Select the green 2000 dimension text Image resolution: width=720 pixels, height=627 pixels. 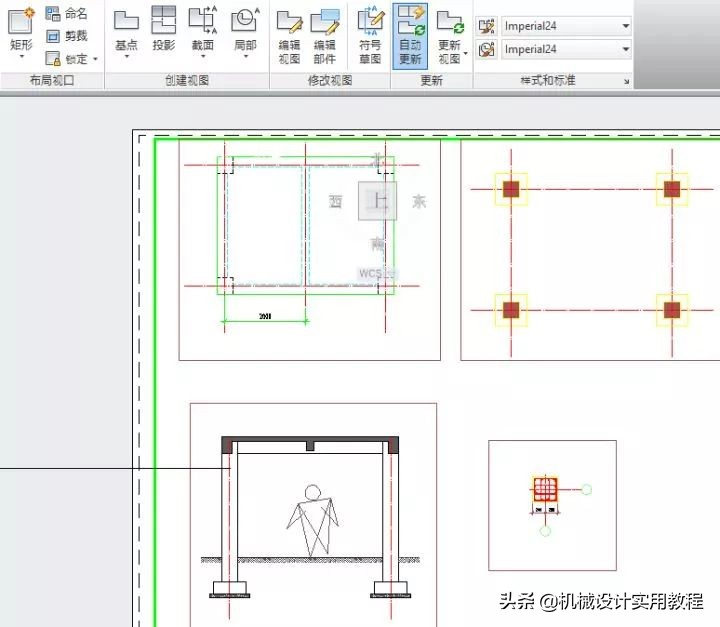point(265,316)
